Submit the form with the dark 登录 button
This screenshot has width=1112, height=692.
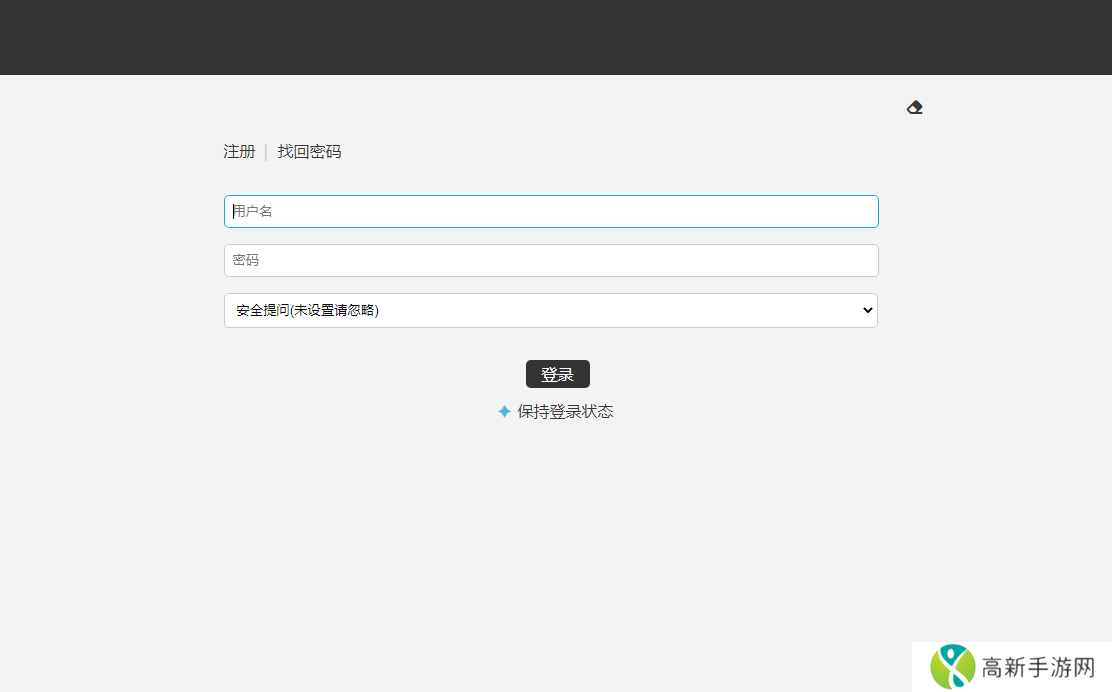tap(557, 374)
